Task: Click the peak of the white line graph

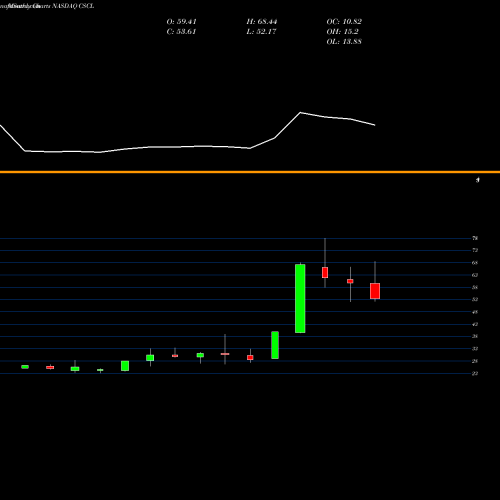Action: (300, 113)
